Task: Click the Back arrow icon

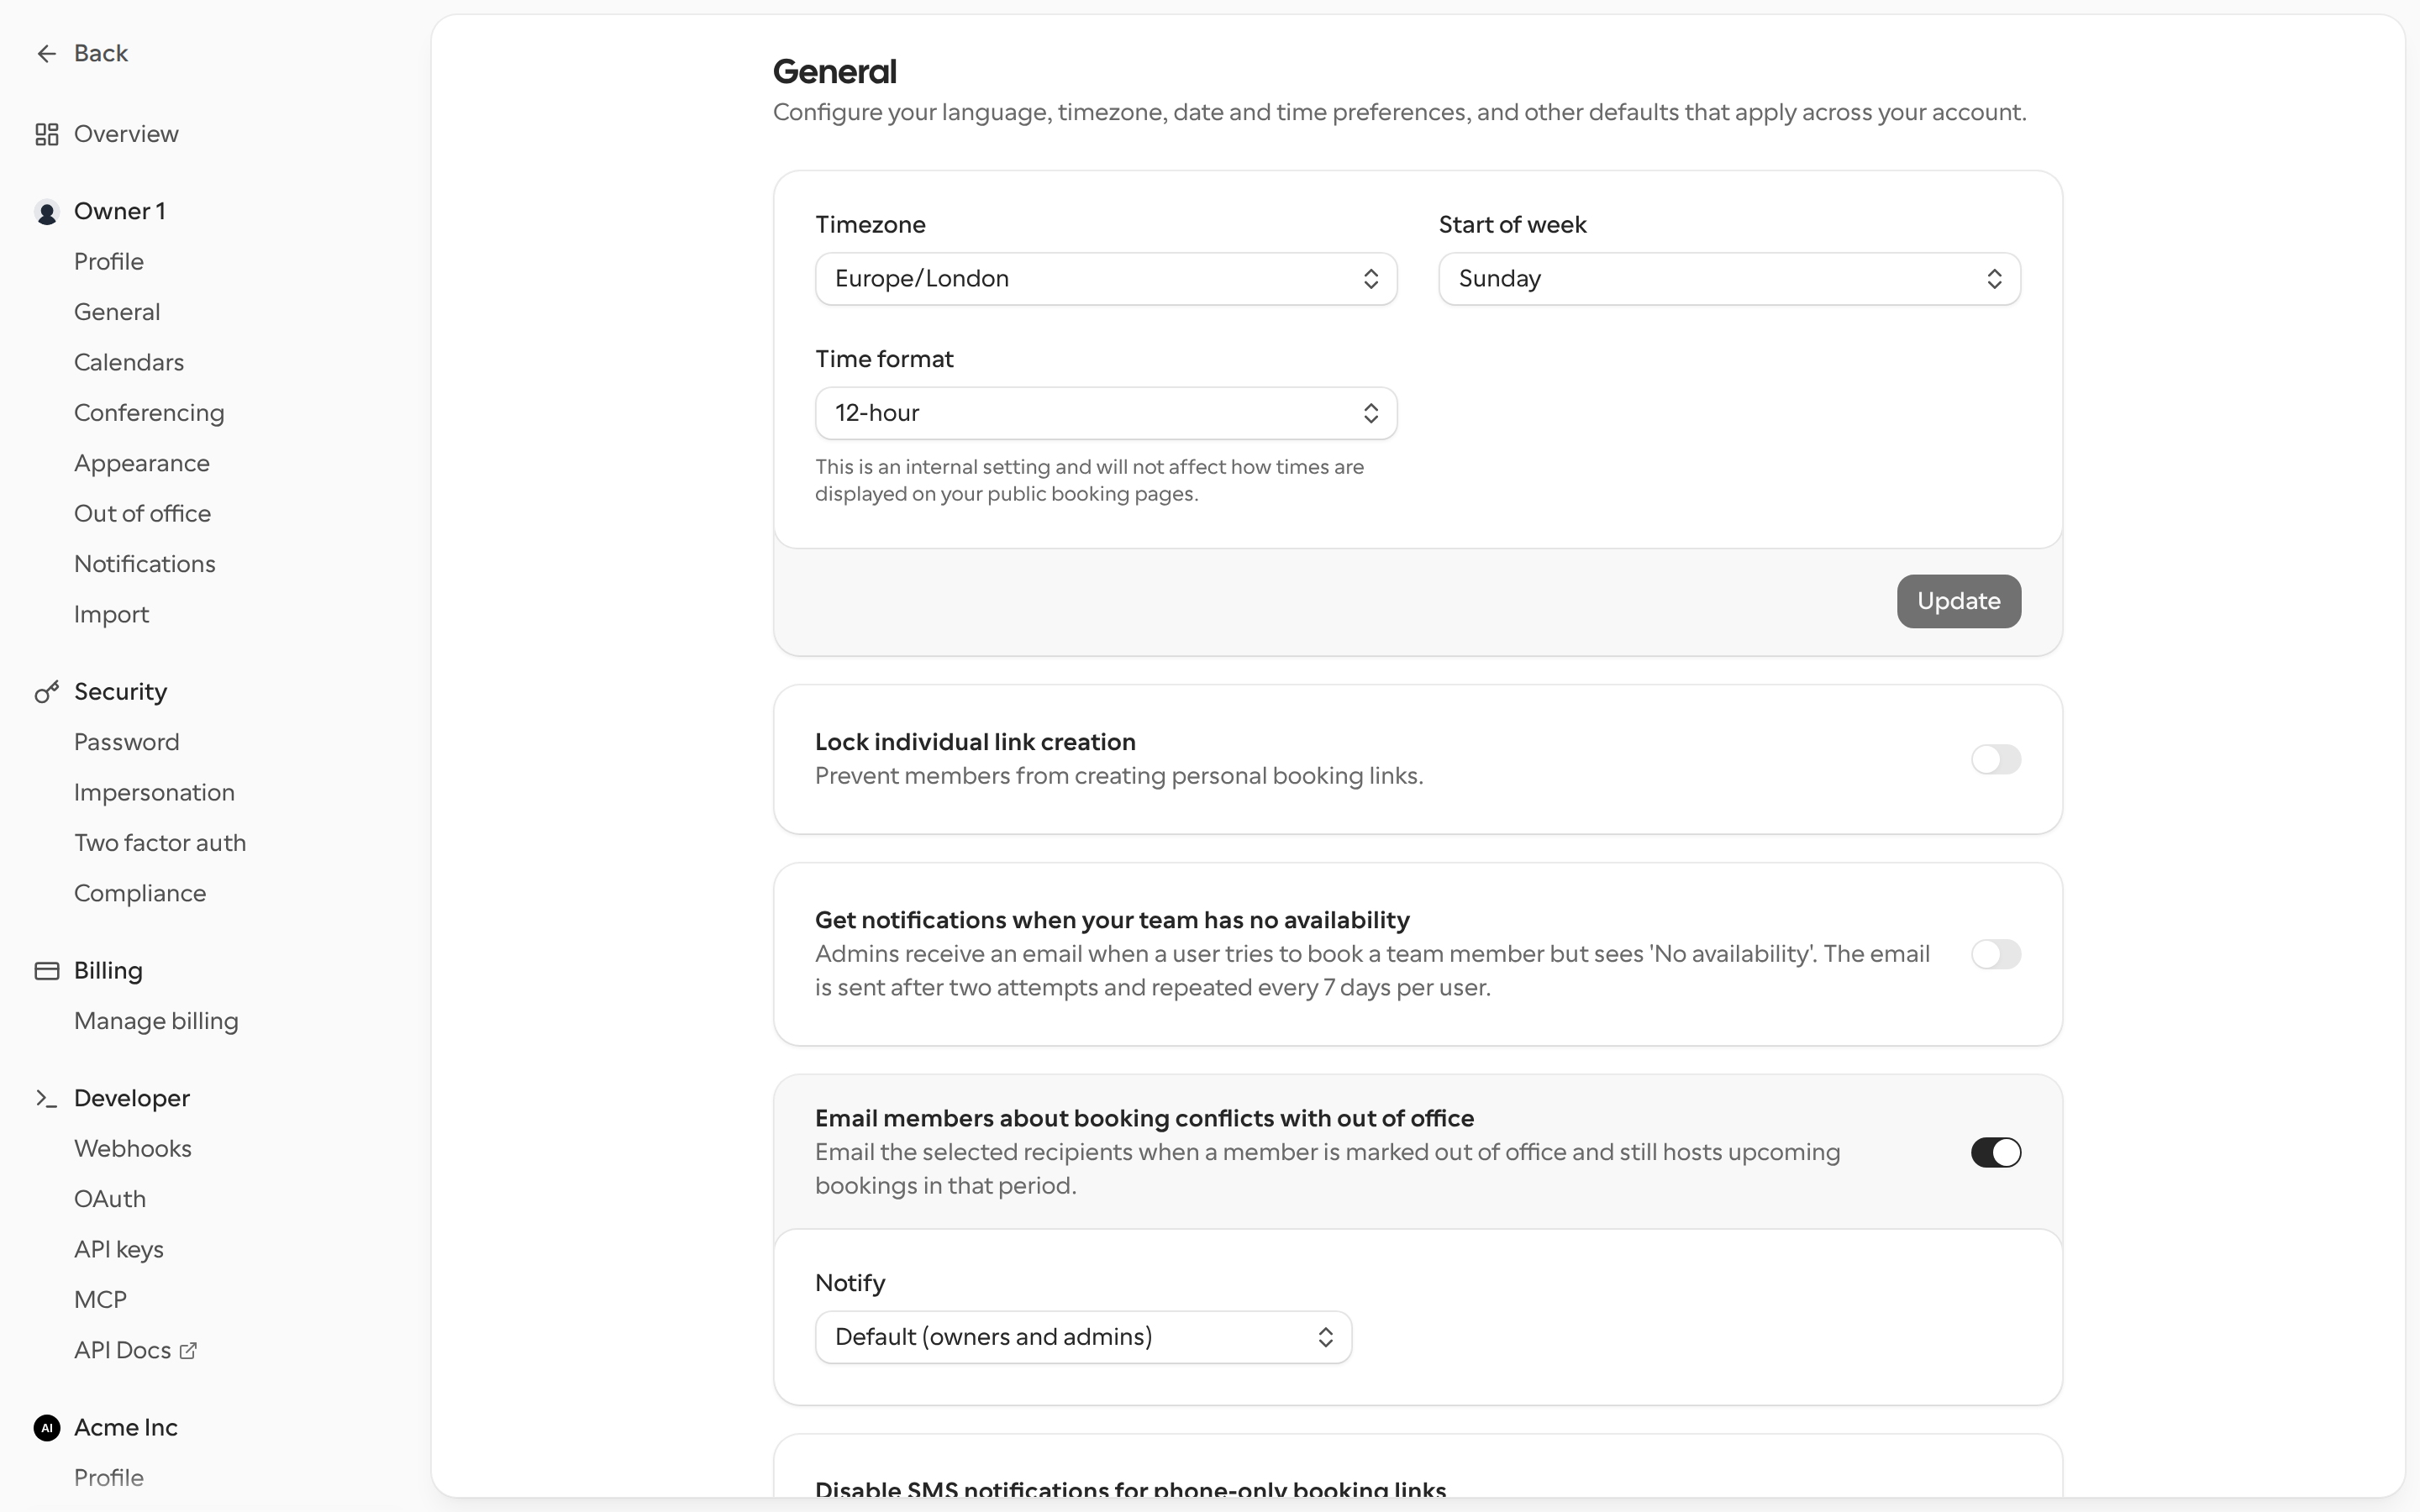Action: pos(46,53)
